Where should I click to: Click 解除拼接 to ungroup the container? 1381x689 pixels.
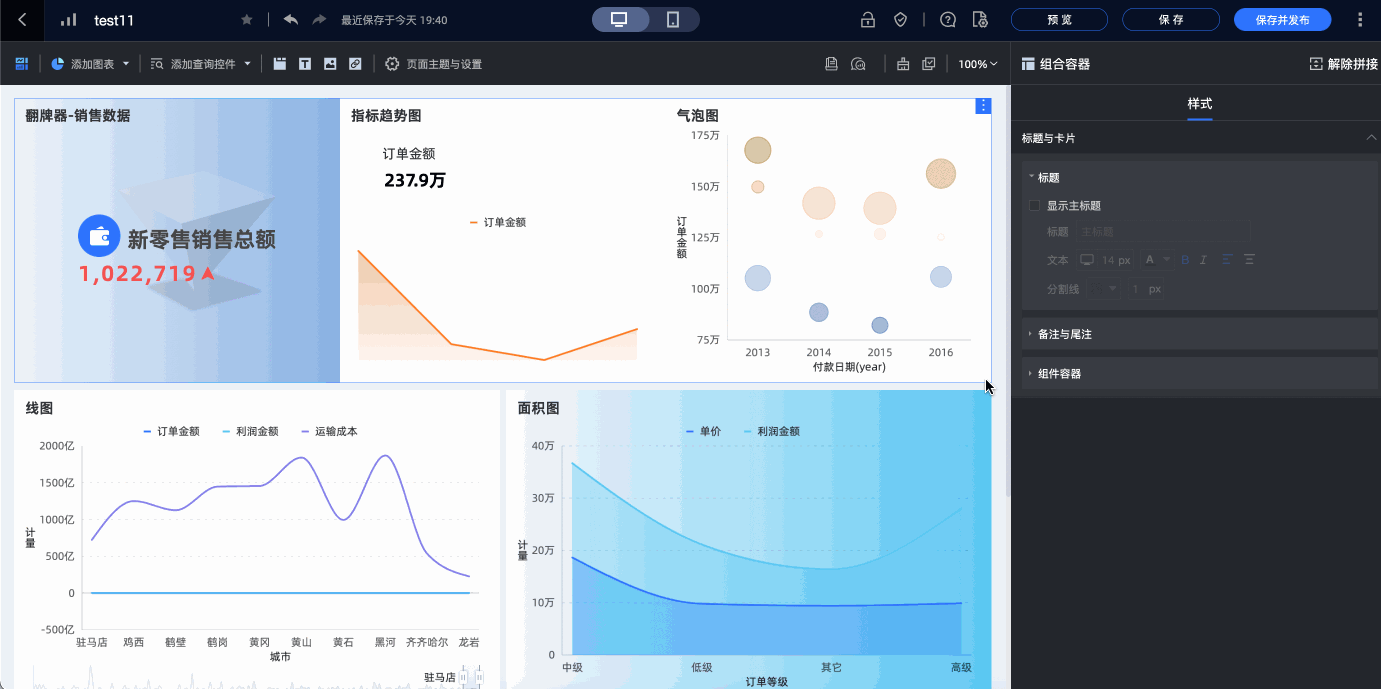click(x=1343, y=64)
